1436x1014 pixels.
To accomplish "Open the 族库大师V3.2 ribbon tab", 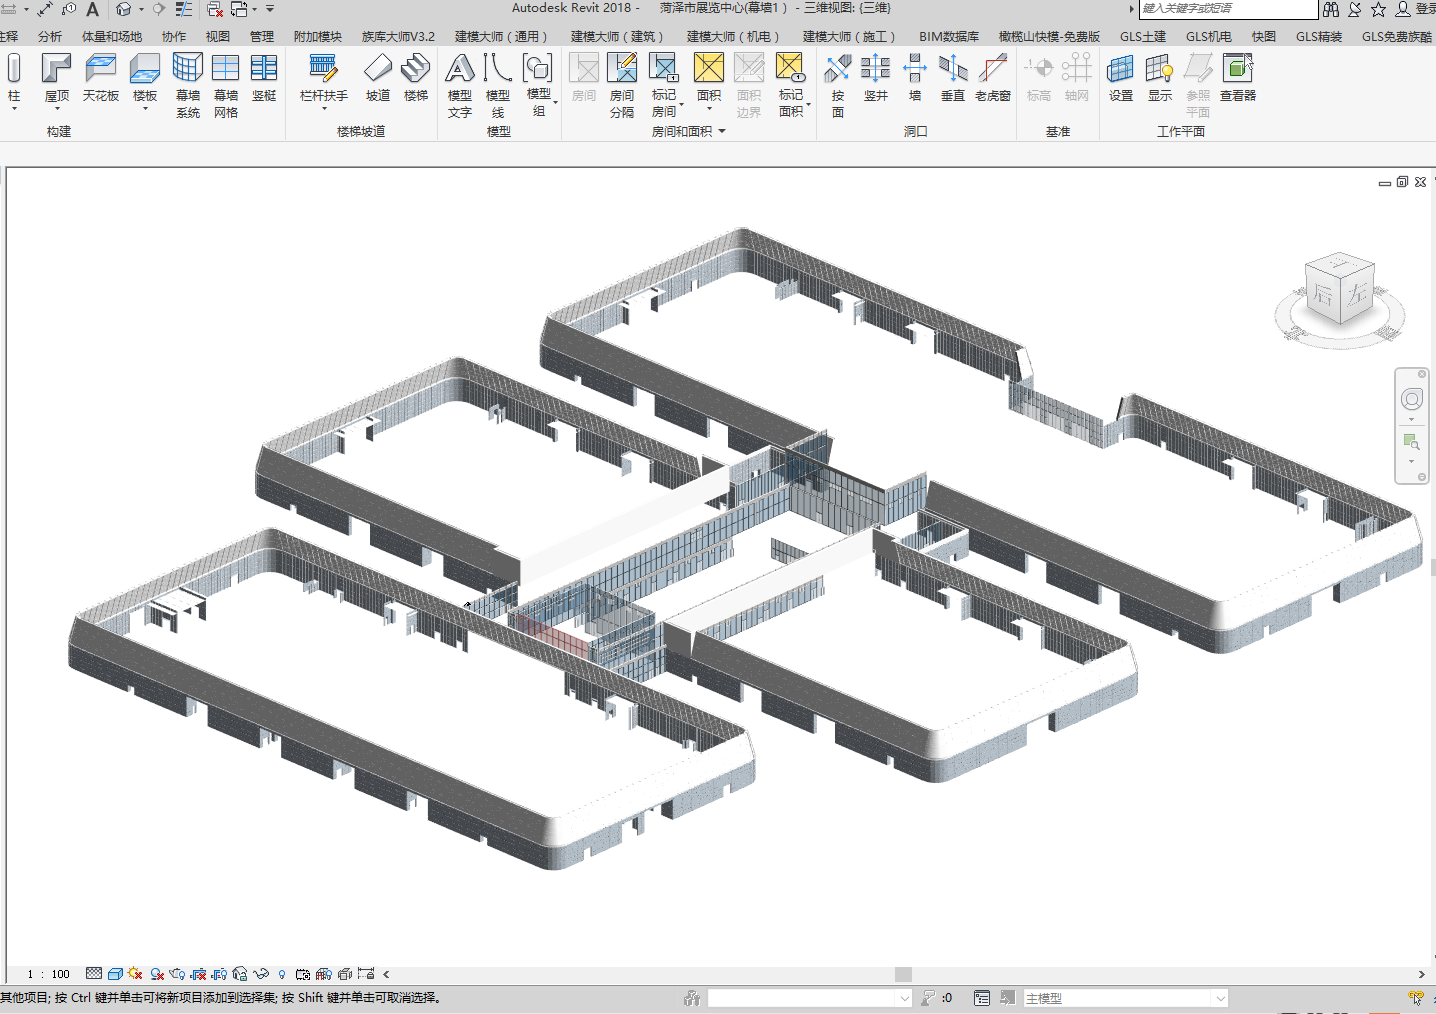I will pos(398,36).
